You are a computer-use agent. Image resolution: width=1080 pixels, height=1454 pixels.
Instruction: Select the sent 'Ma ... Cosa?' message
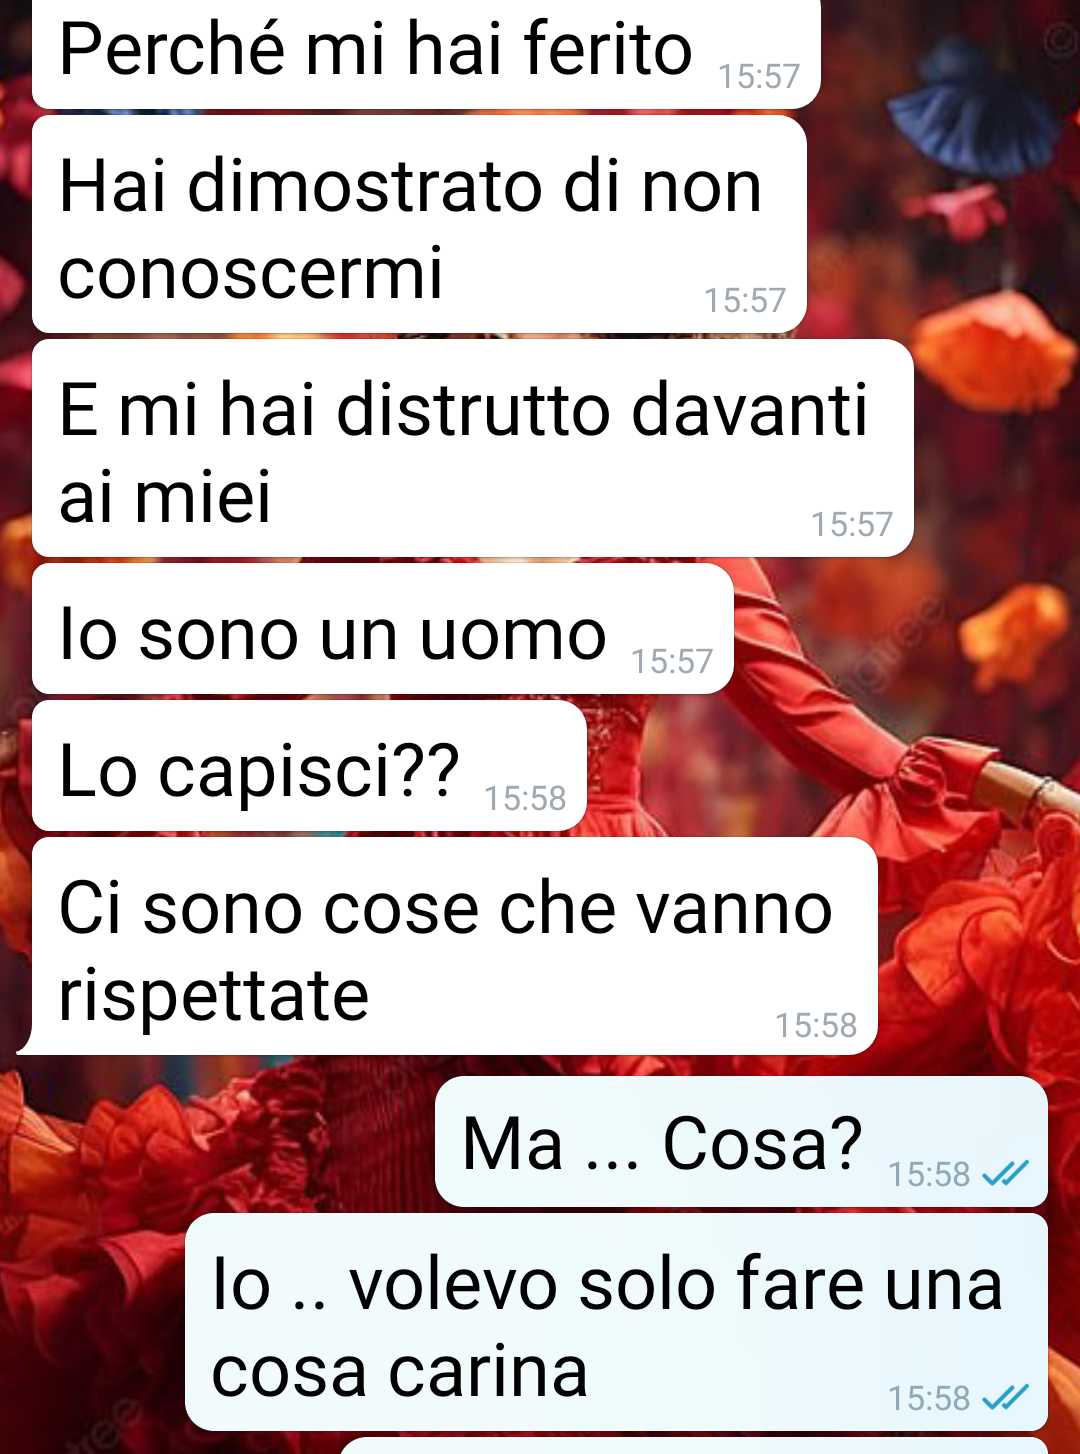tap(741, 1141)
